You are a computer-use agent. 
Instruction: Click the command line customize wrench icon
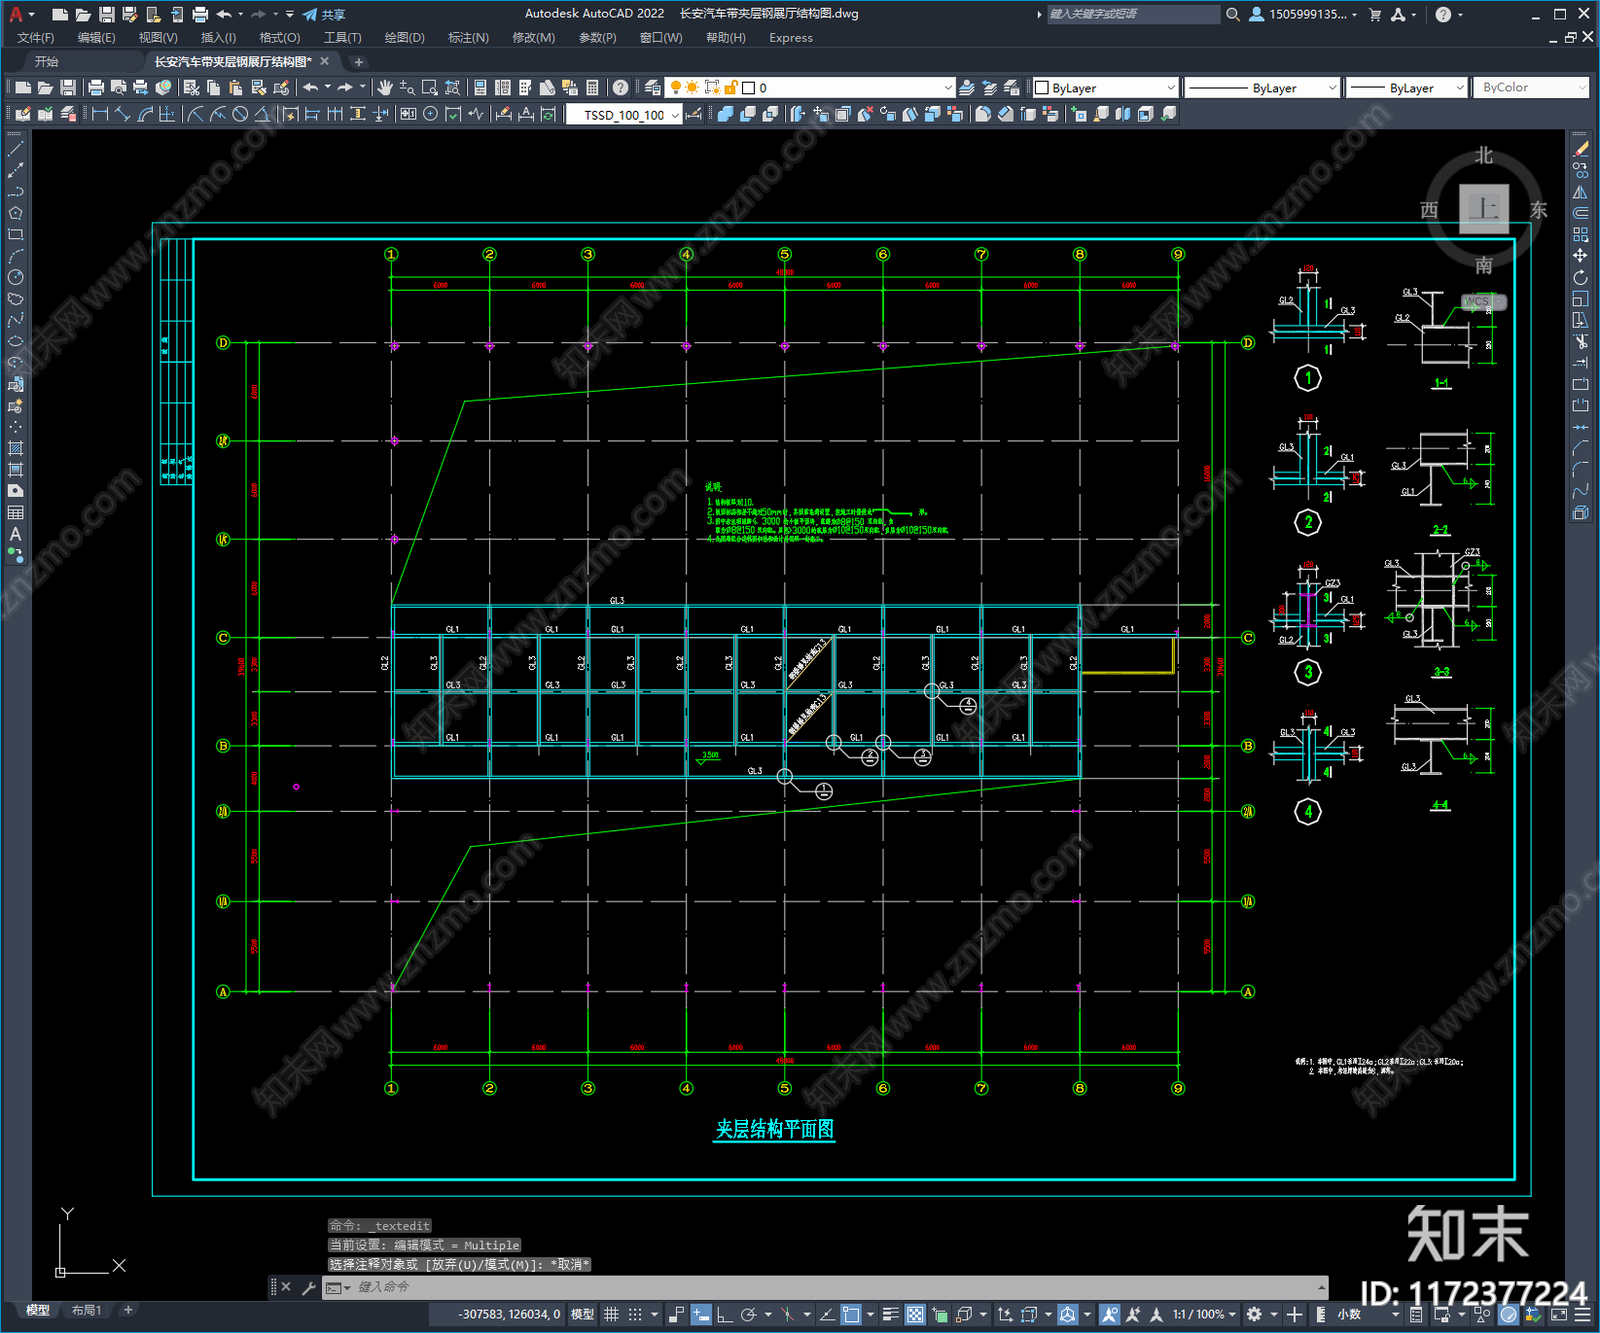pos(309,1287)
